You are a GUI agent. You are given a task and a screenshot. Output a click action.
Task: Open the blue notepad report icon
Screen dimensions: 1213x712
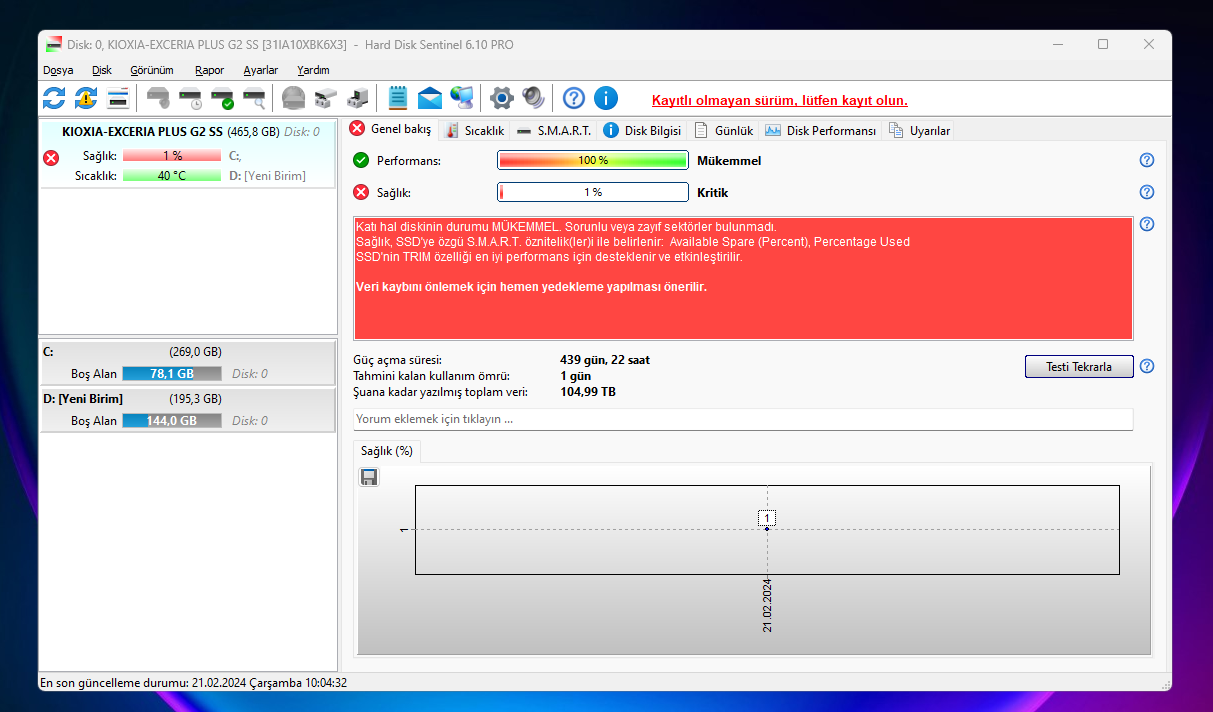pyautogui.click(x=398, y=98)
